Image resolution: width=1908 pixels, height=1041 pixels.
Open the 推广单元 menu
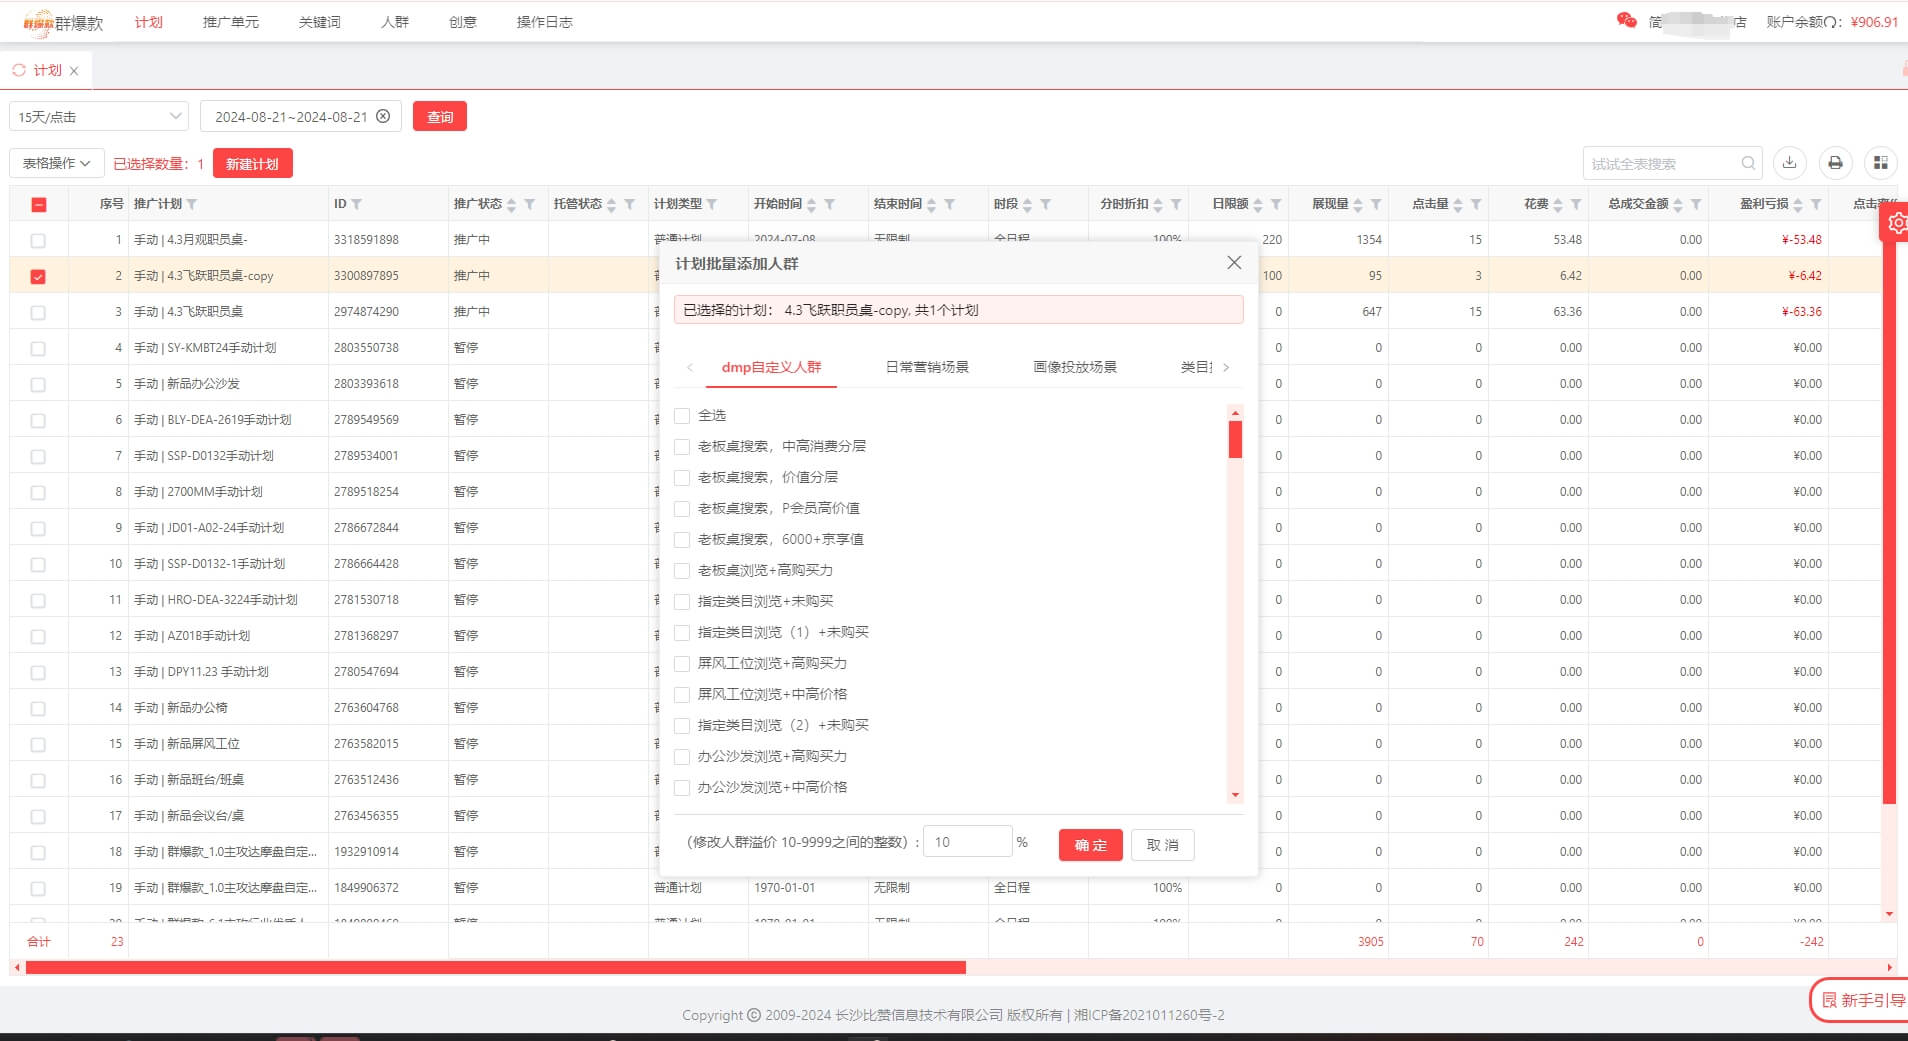[230, 22]
